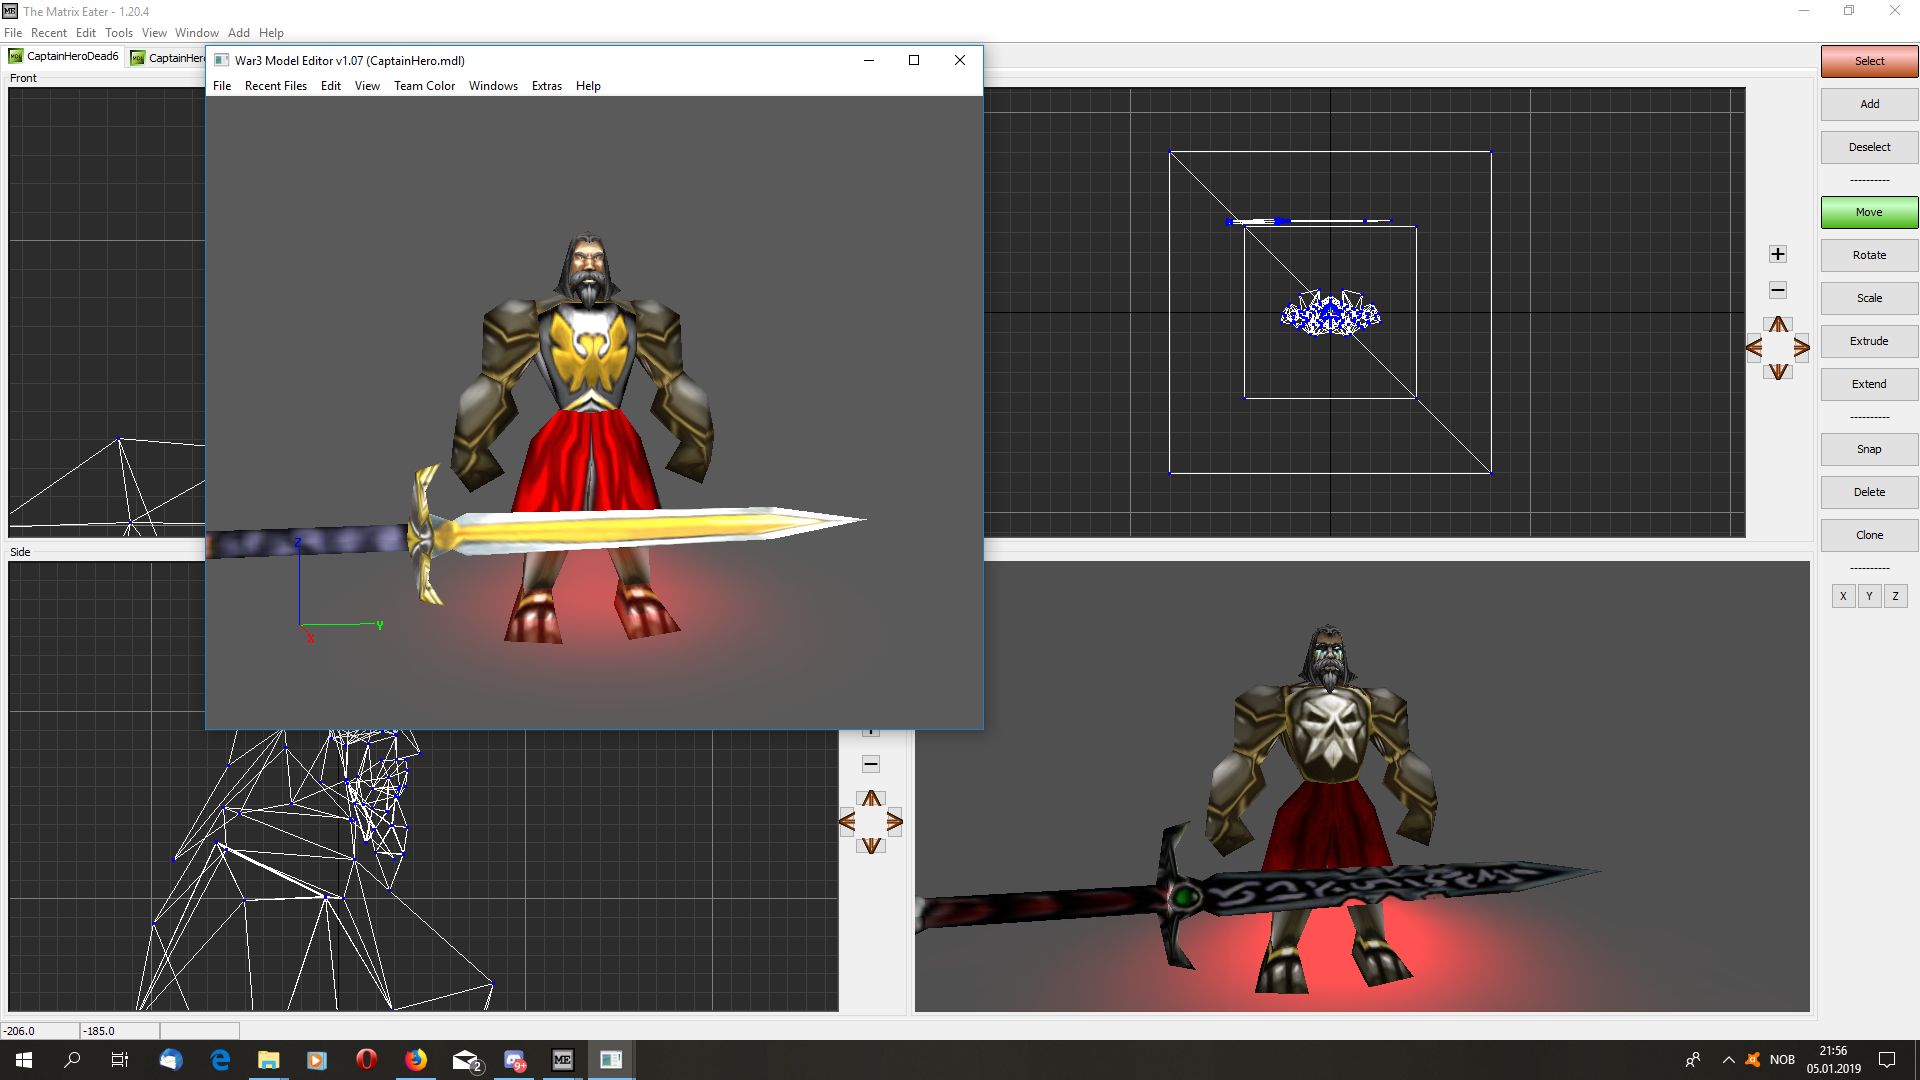Open the 21:56 clock and date in the taskbar

(x=1833, y=1060)
